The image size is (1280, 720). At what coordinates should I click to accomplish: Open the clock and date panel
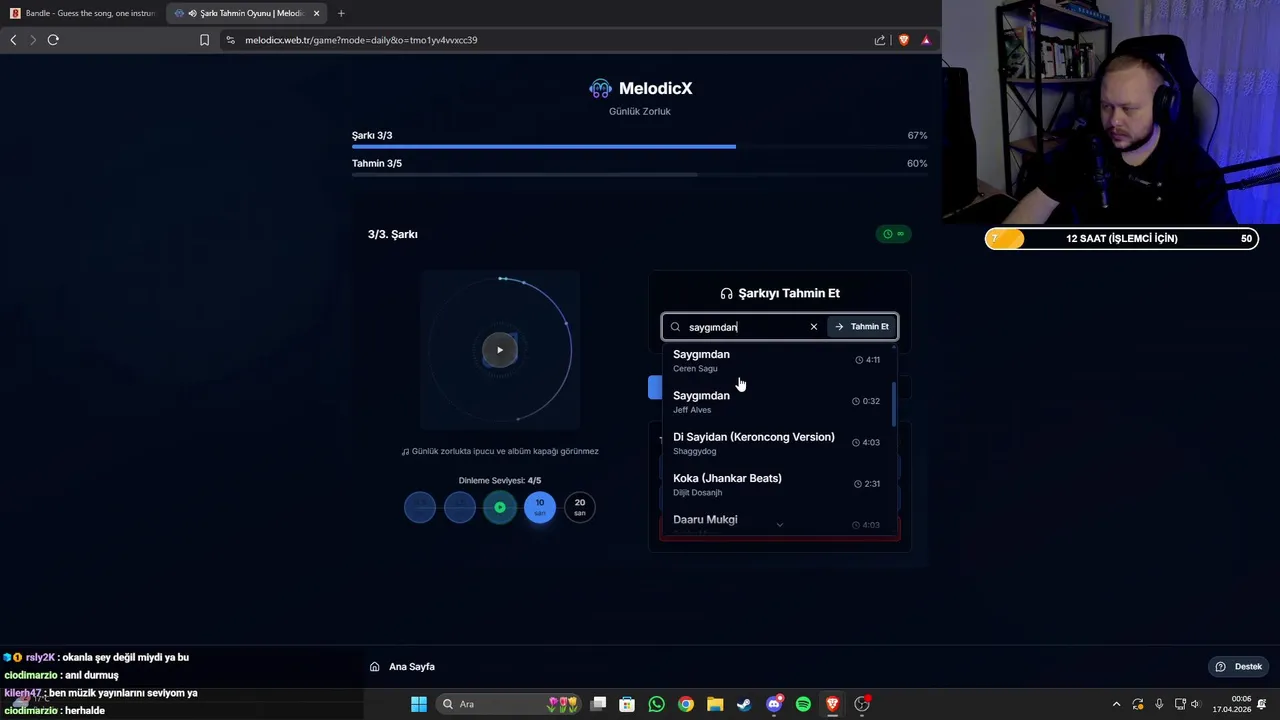coord(1232,704)
